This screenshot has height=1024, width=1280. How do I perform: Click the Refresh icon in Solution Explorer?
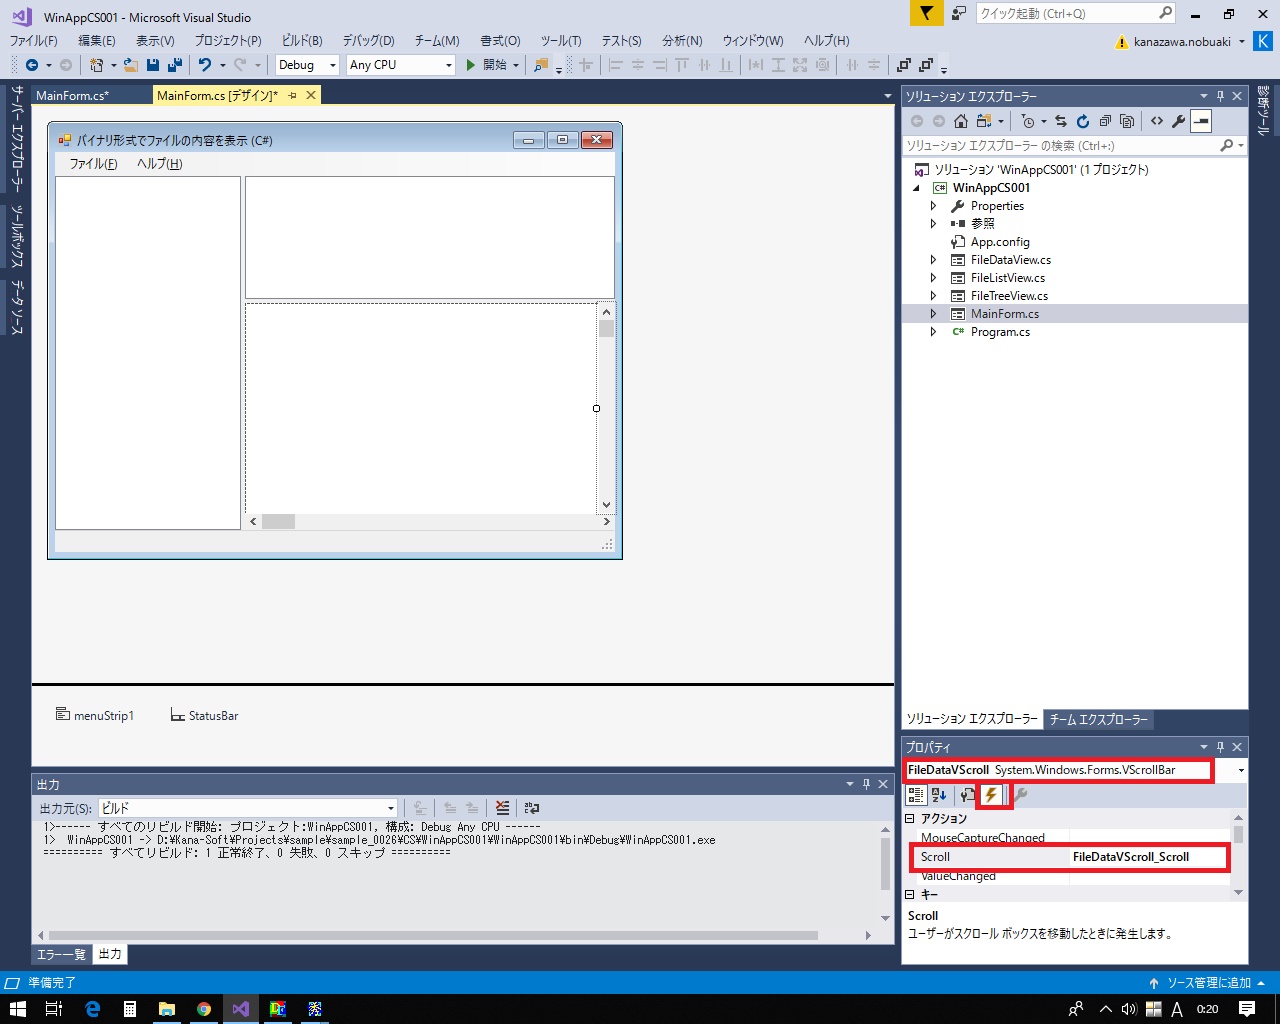(x=1083, y=121)
